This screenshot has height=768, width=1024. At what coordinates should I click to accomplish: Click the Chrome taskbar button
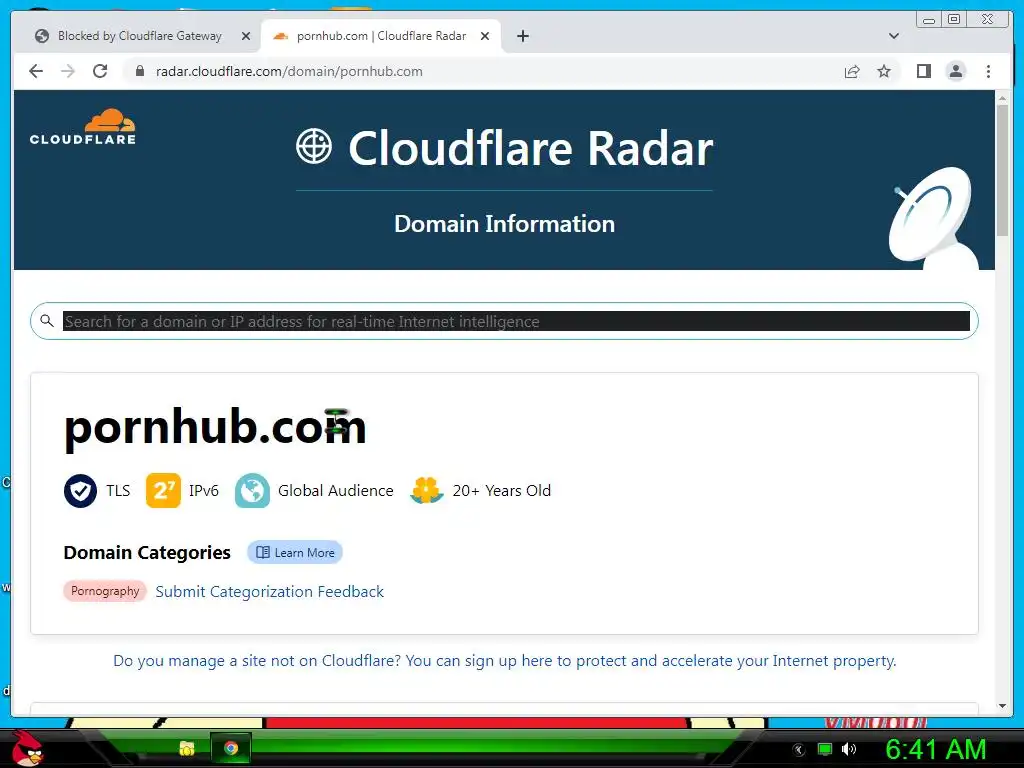[231, 748]
